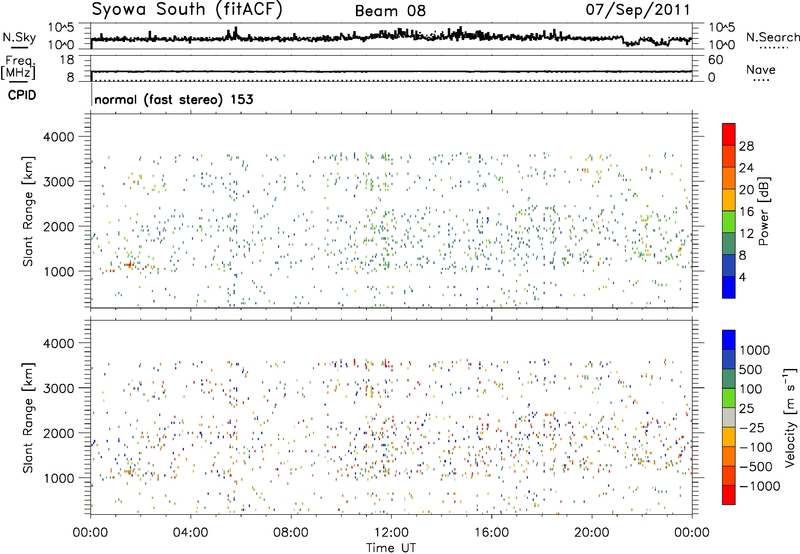This screenshot has width=800, height=554.
Task: Click the '-1000' velocity colorbar value
Action: (x=759, y=486)
